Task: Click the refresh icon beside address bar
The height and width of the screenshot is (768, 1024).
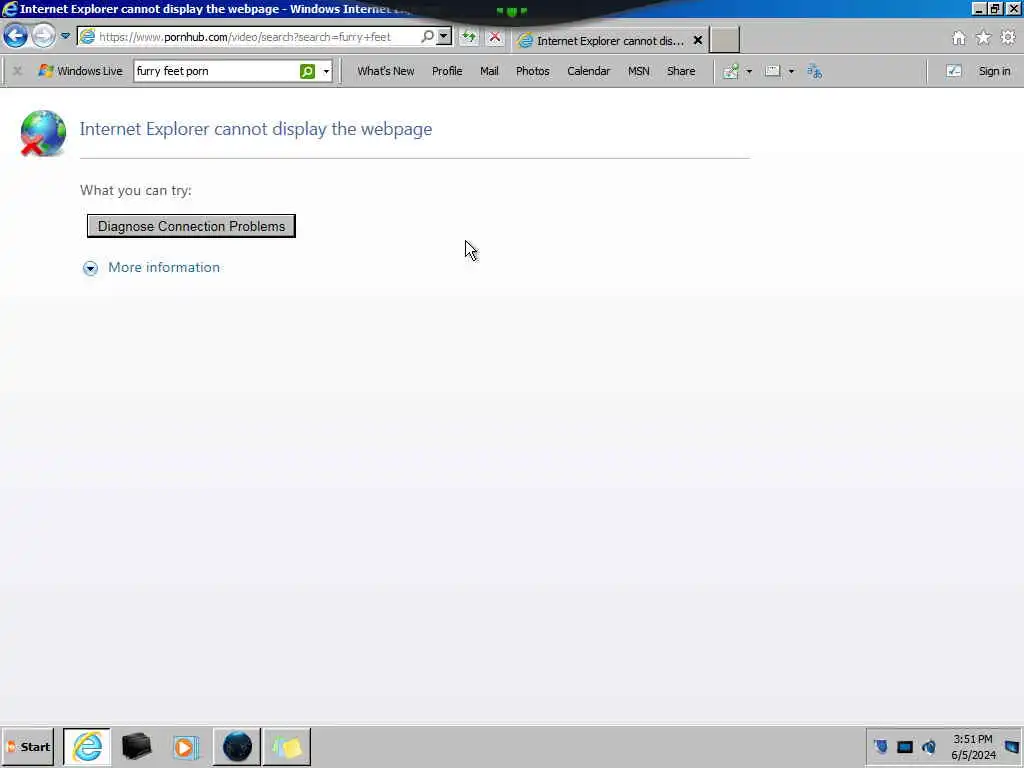Action: pos(469,37)
